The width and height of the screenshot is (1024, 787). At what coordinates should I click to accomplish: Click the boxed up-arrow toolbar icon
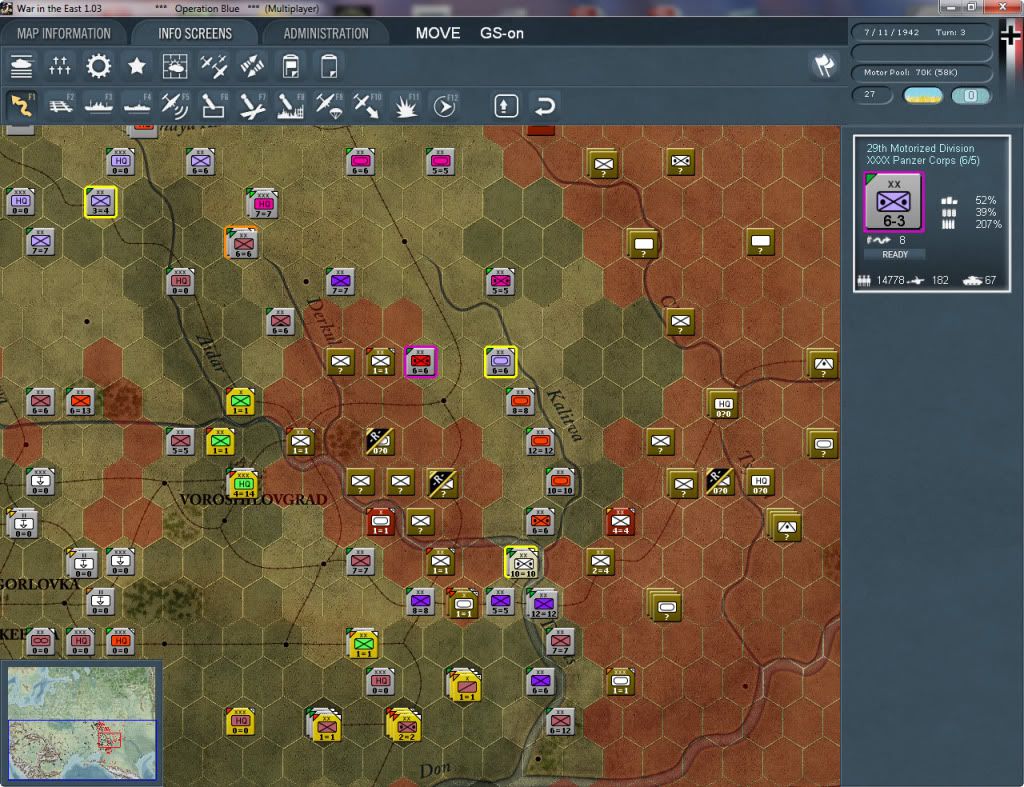[506, 105]
